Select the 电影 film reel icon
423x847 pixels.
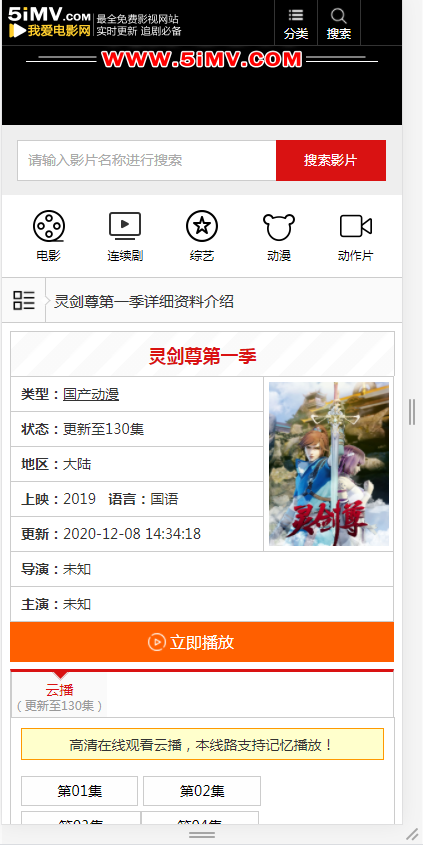pyautogui.click(x=49, y=226)
